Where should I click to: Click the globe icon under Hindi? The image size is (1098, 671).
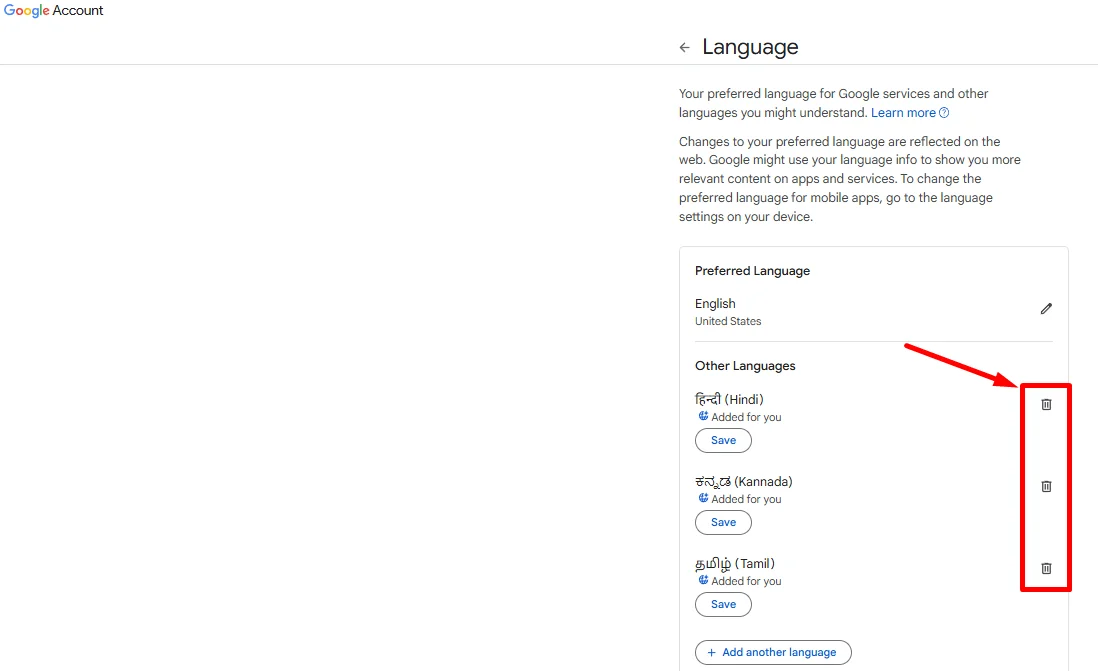tap(700, 417)
